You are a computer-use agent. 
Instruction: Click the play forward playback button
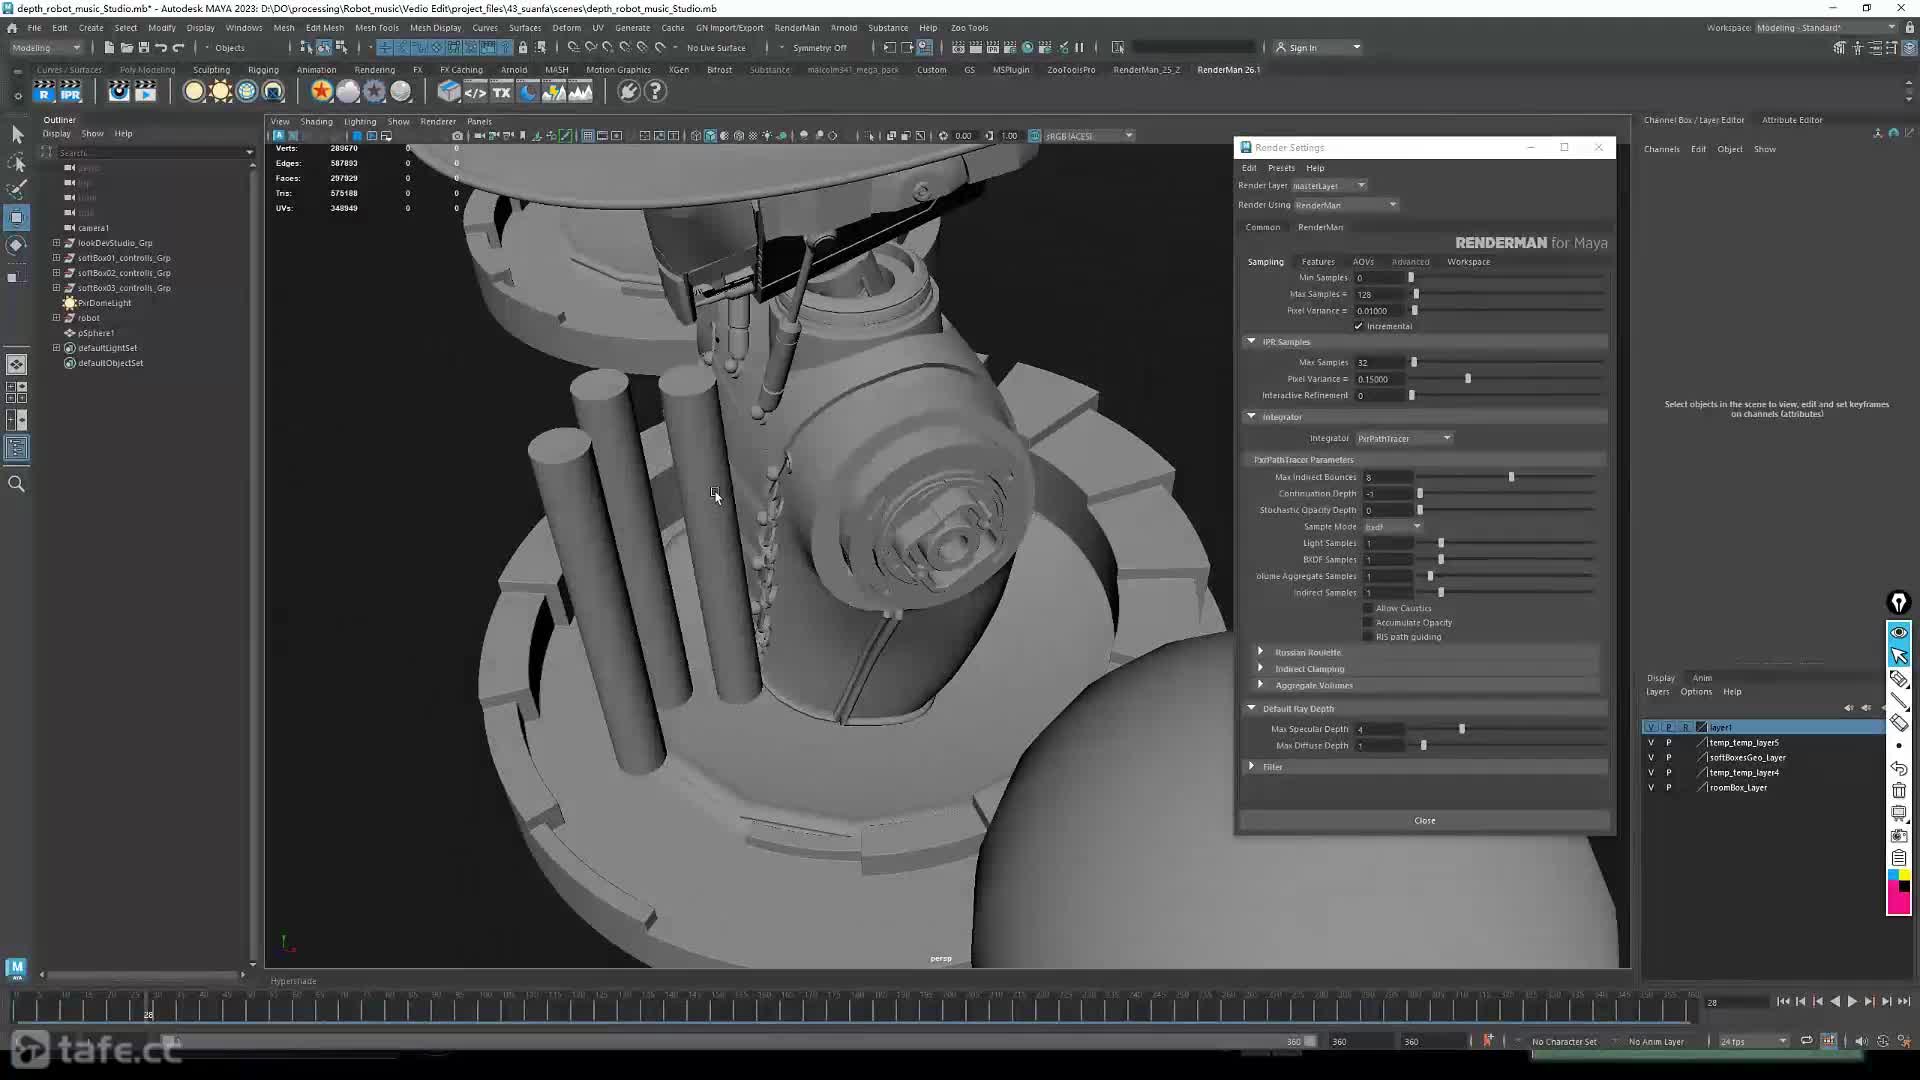click(1852, 1002)
